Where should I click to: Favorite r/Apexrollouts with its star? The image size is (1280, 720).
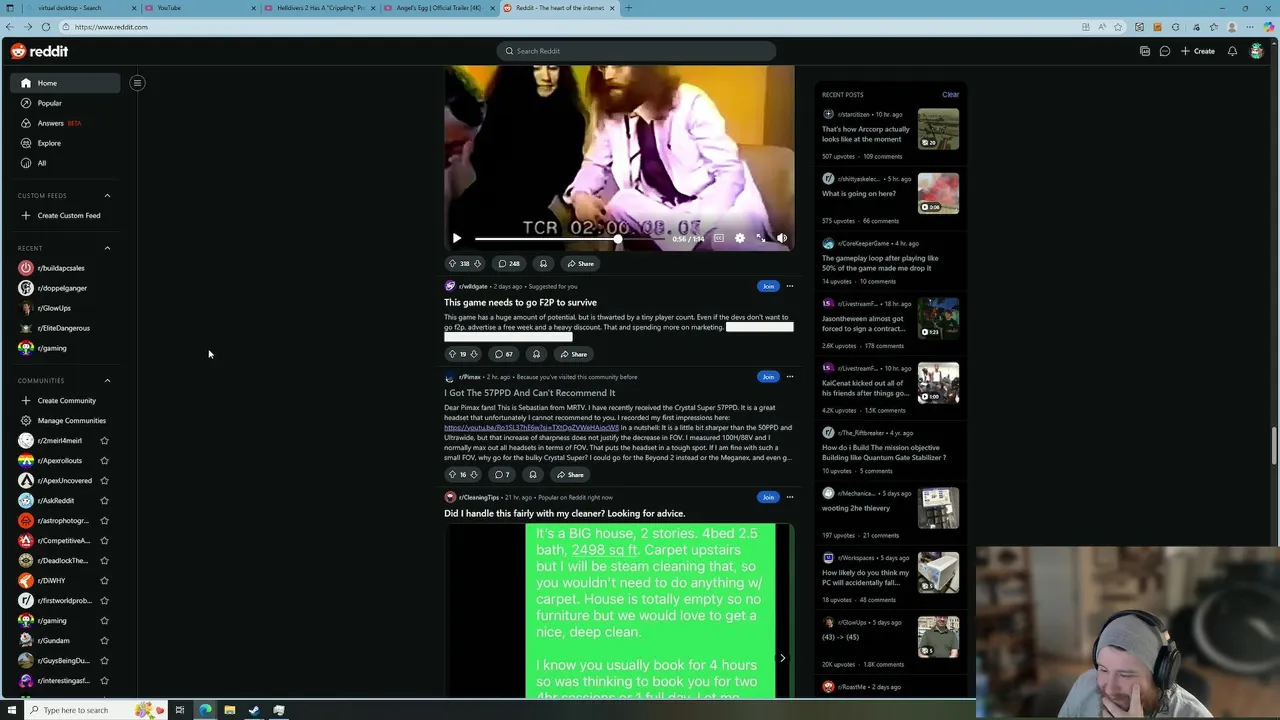(x=104, y=461)
